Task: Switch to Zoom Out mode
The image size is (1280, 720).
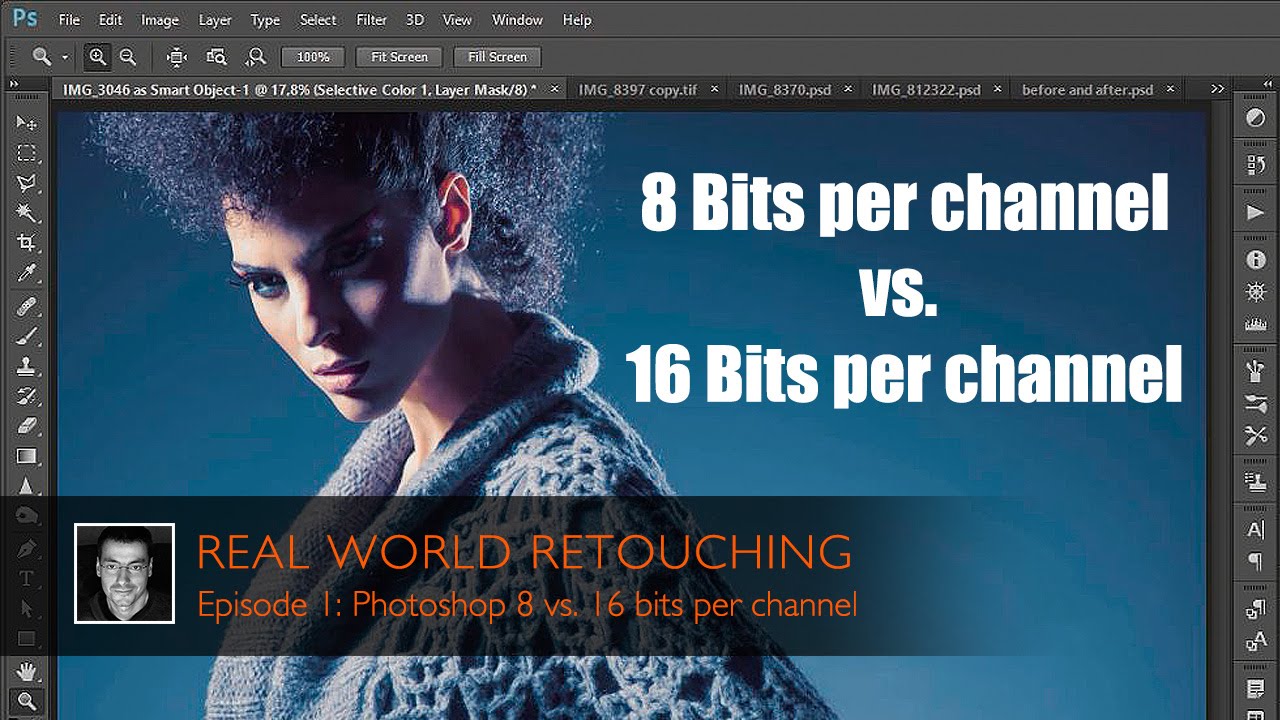Action: click(127, 57)
